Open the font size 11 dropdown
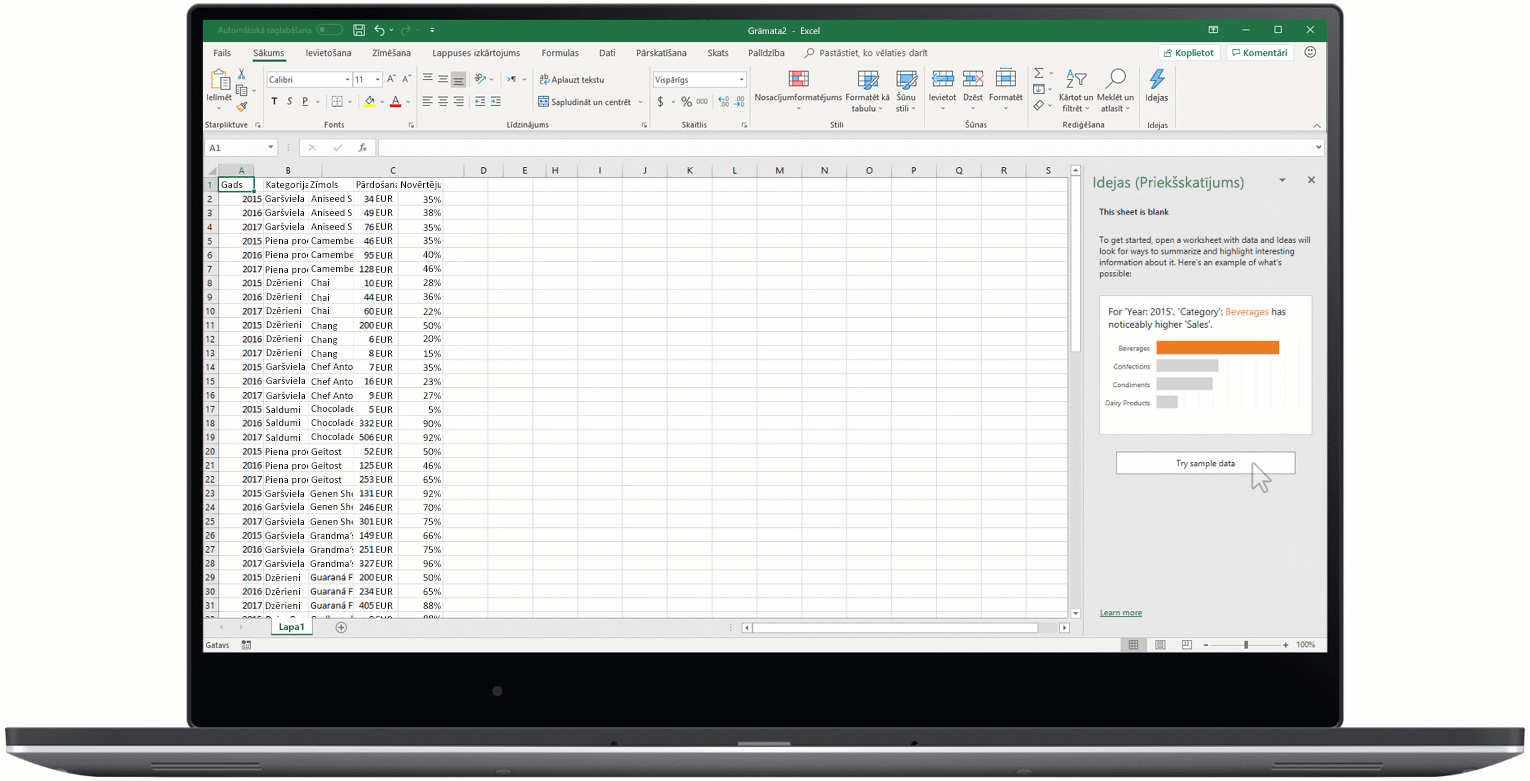Image resolution: width=1530 pixels, height=781 pixels. point(378,79)
